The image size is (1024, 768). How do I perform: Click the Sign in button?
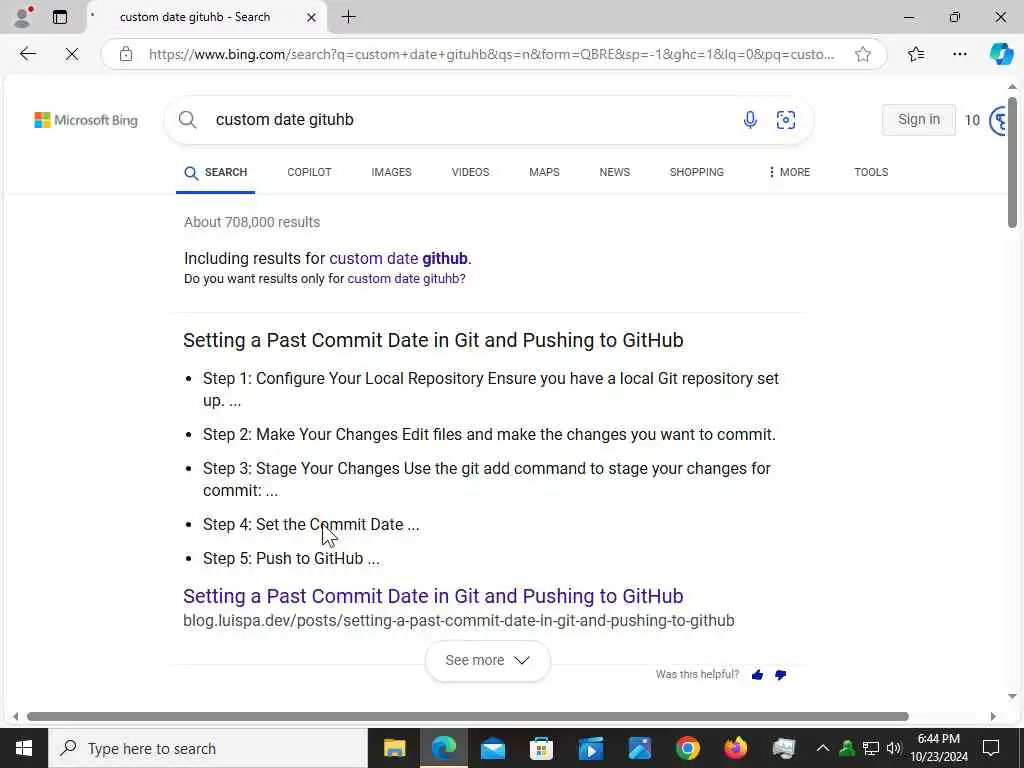point(918,120)
